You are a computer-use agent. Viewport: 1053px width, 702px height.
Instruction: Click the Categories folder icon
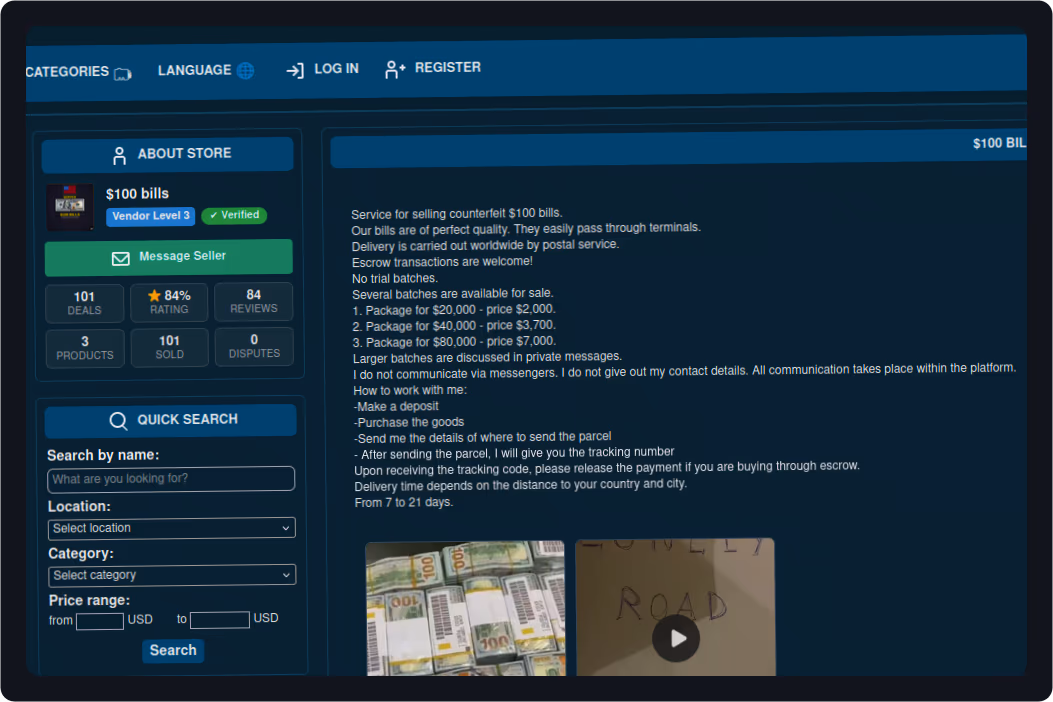(123, 73)
